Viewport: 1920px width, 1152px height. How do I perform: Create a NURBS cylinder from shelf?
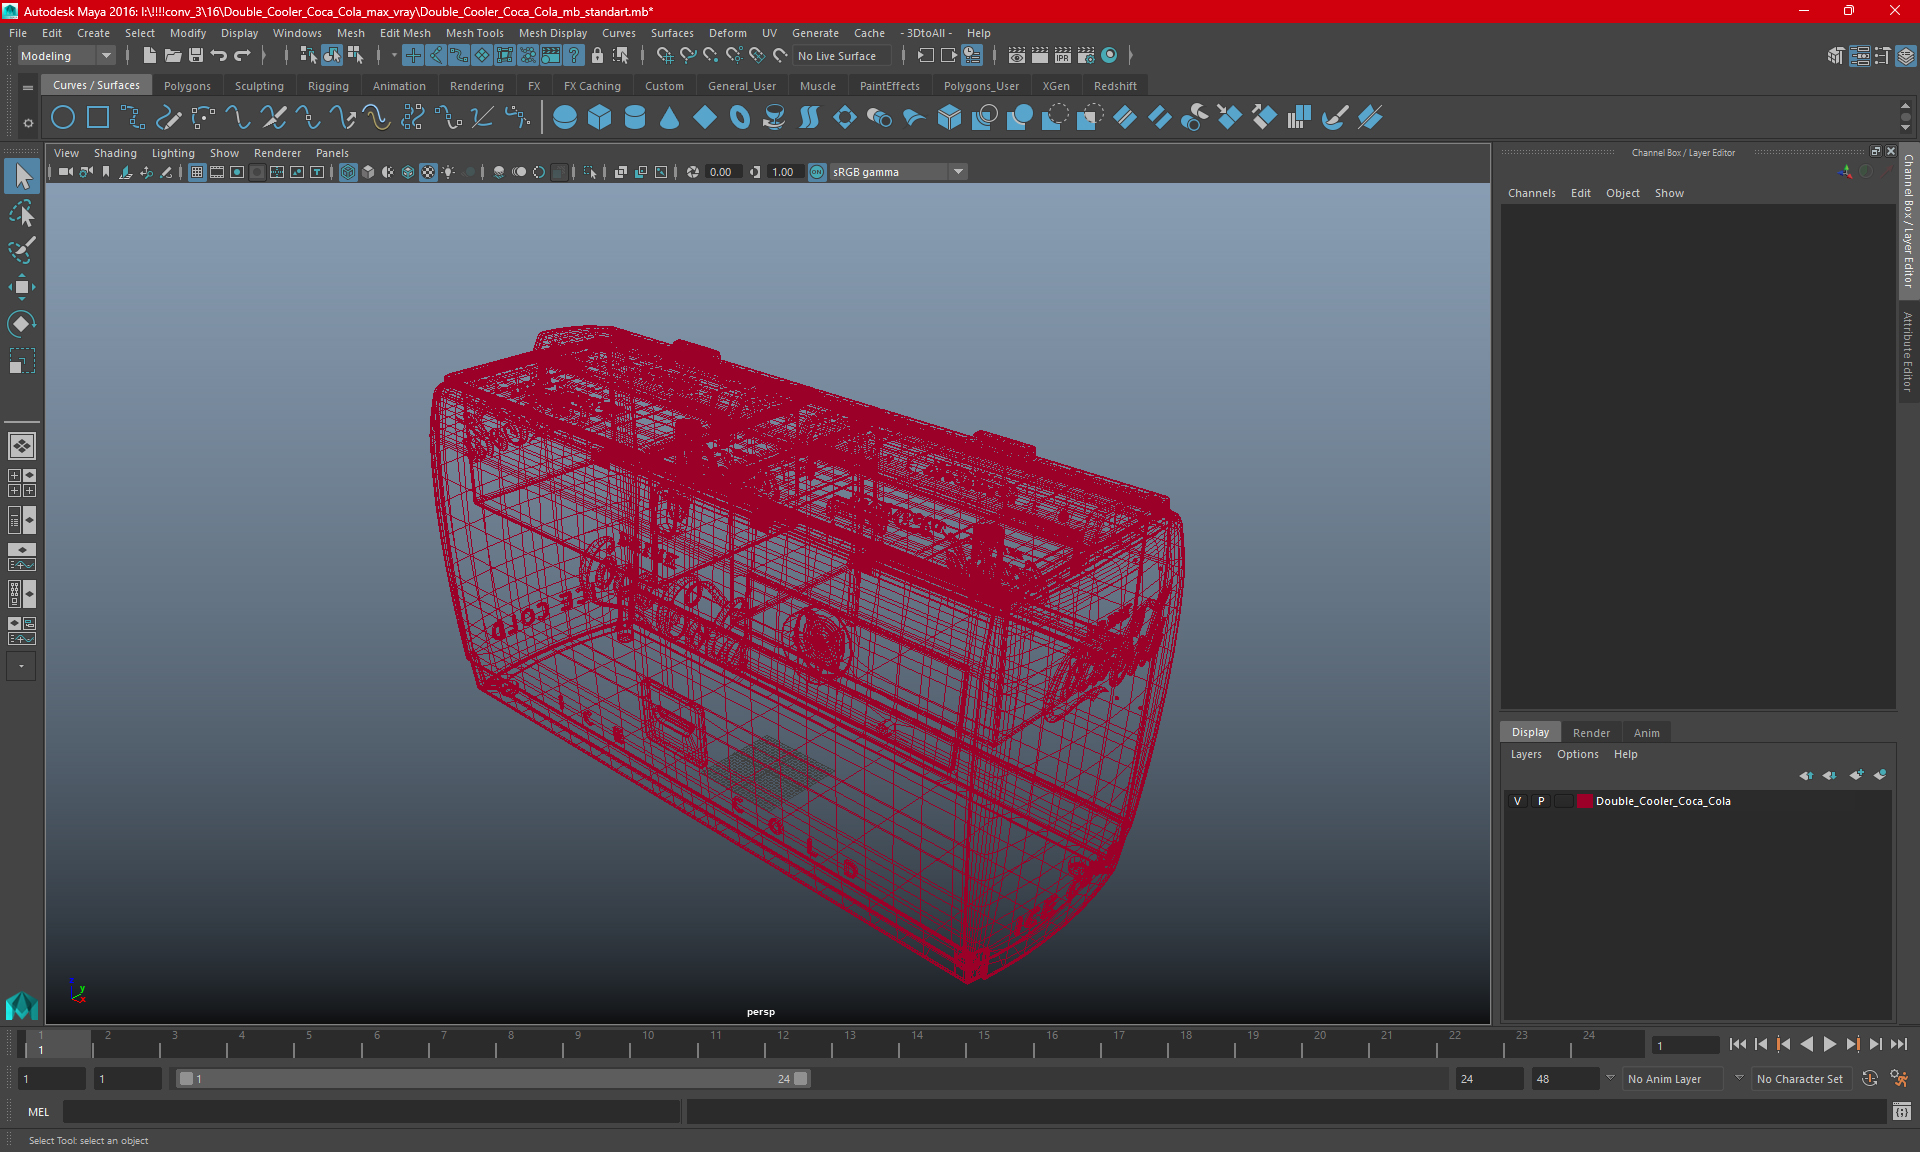coord(635,118)
